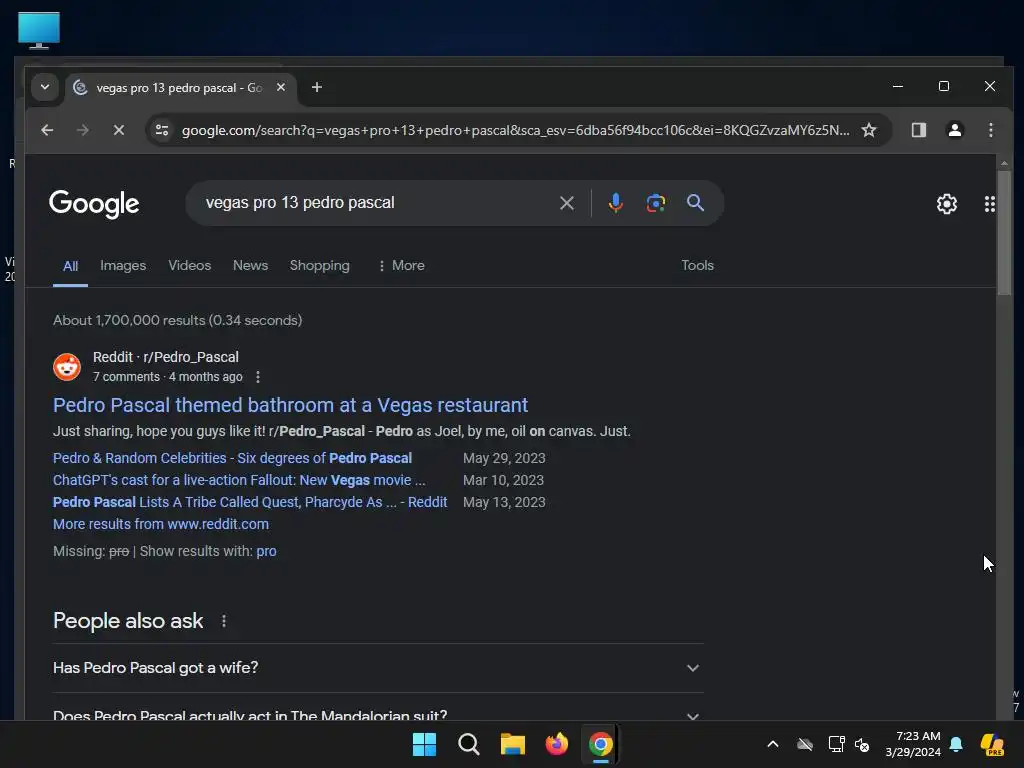Image resolution: width=1024 pixels, height=768 pixels.
Task: Show results with the word pro
Action: (266, 551)
